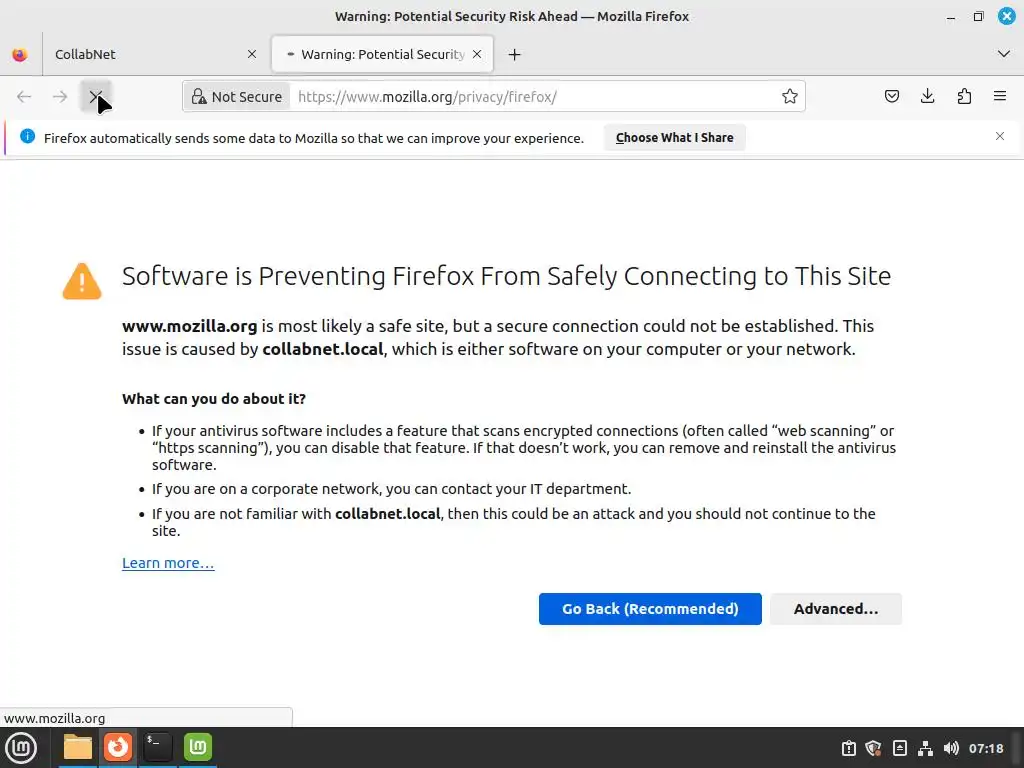The height and width of the screenshot is (768, 1024).
Task: Bookmark this page with the star icon
Action: pyautogui.click(x=790, y=96)
